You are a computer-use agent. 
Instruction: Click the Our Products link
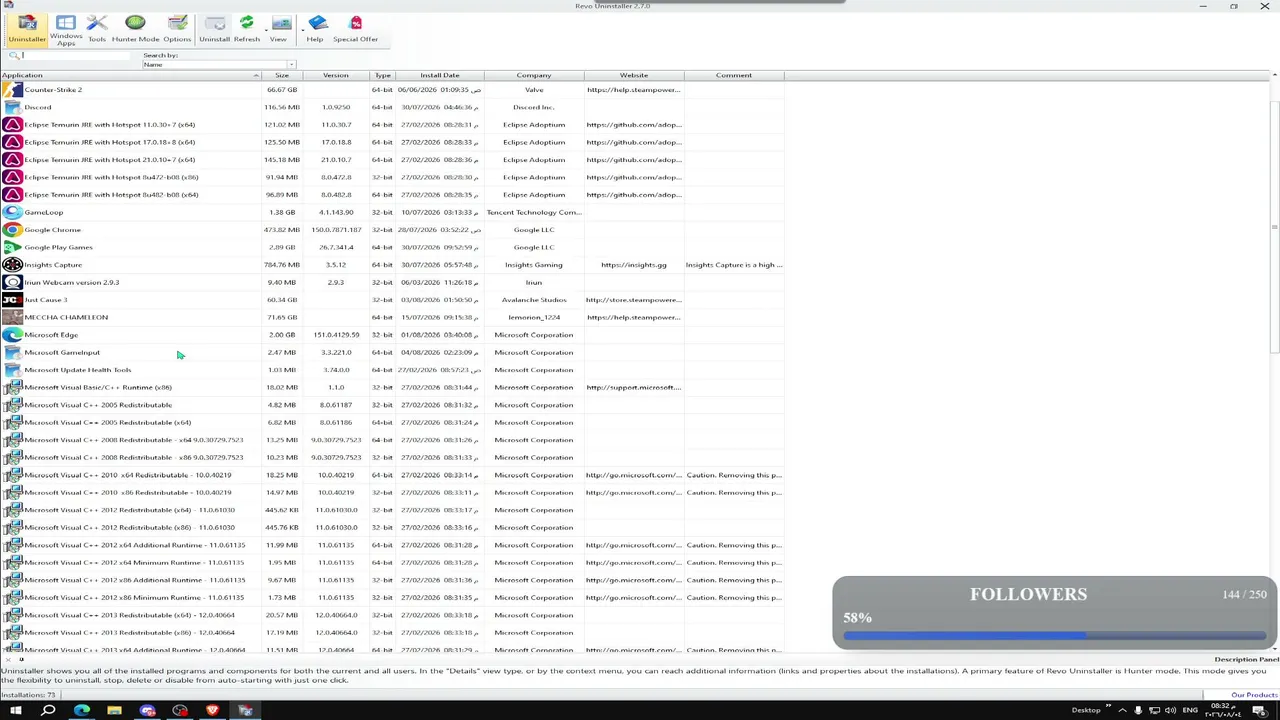point(1254,695)
